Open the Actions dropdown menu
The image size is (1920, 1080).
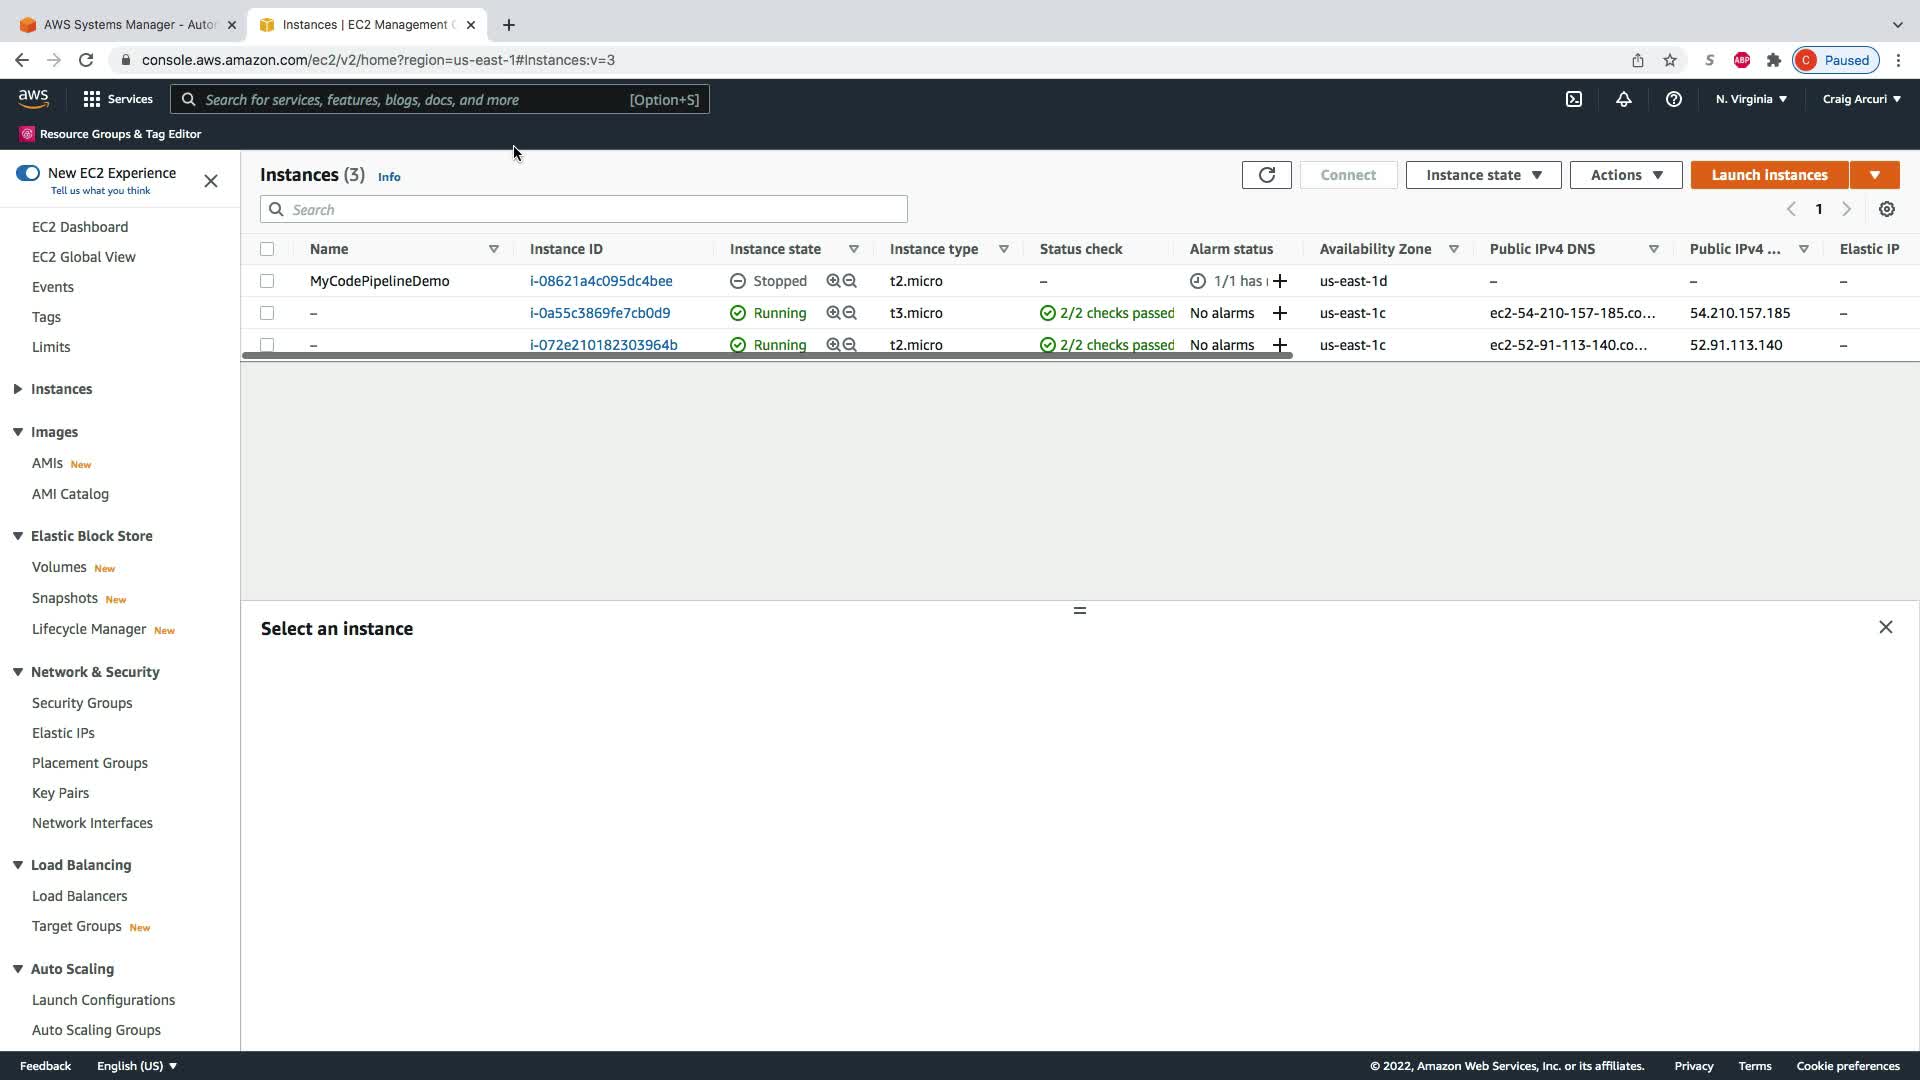[x=1625, y=175]
